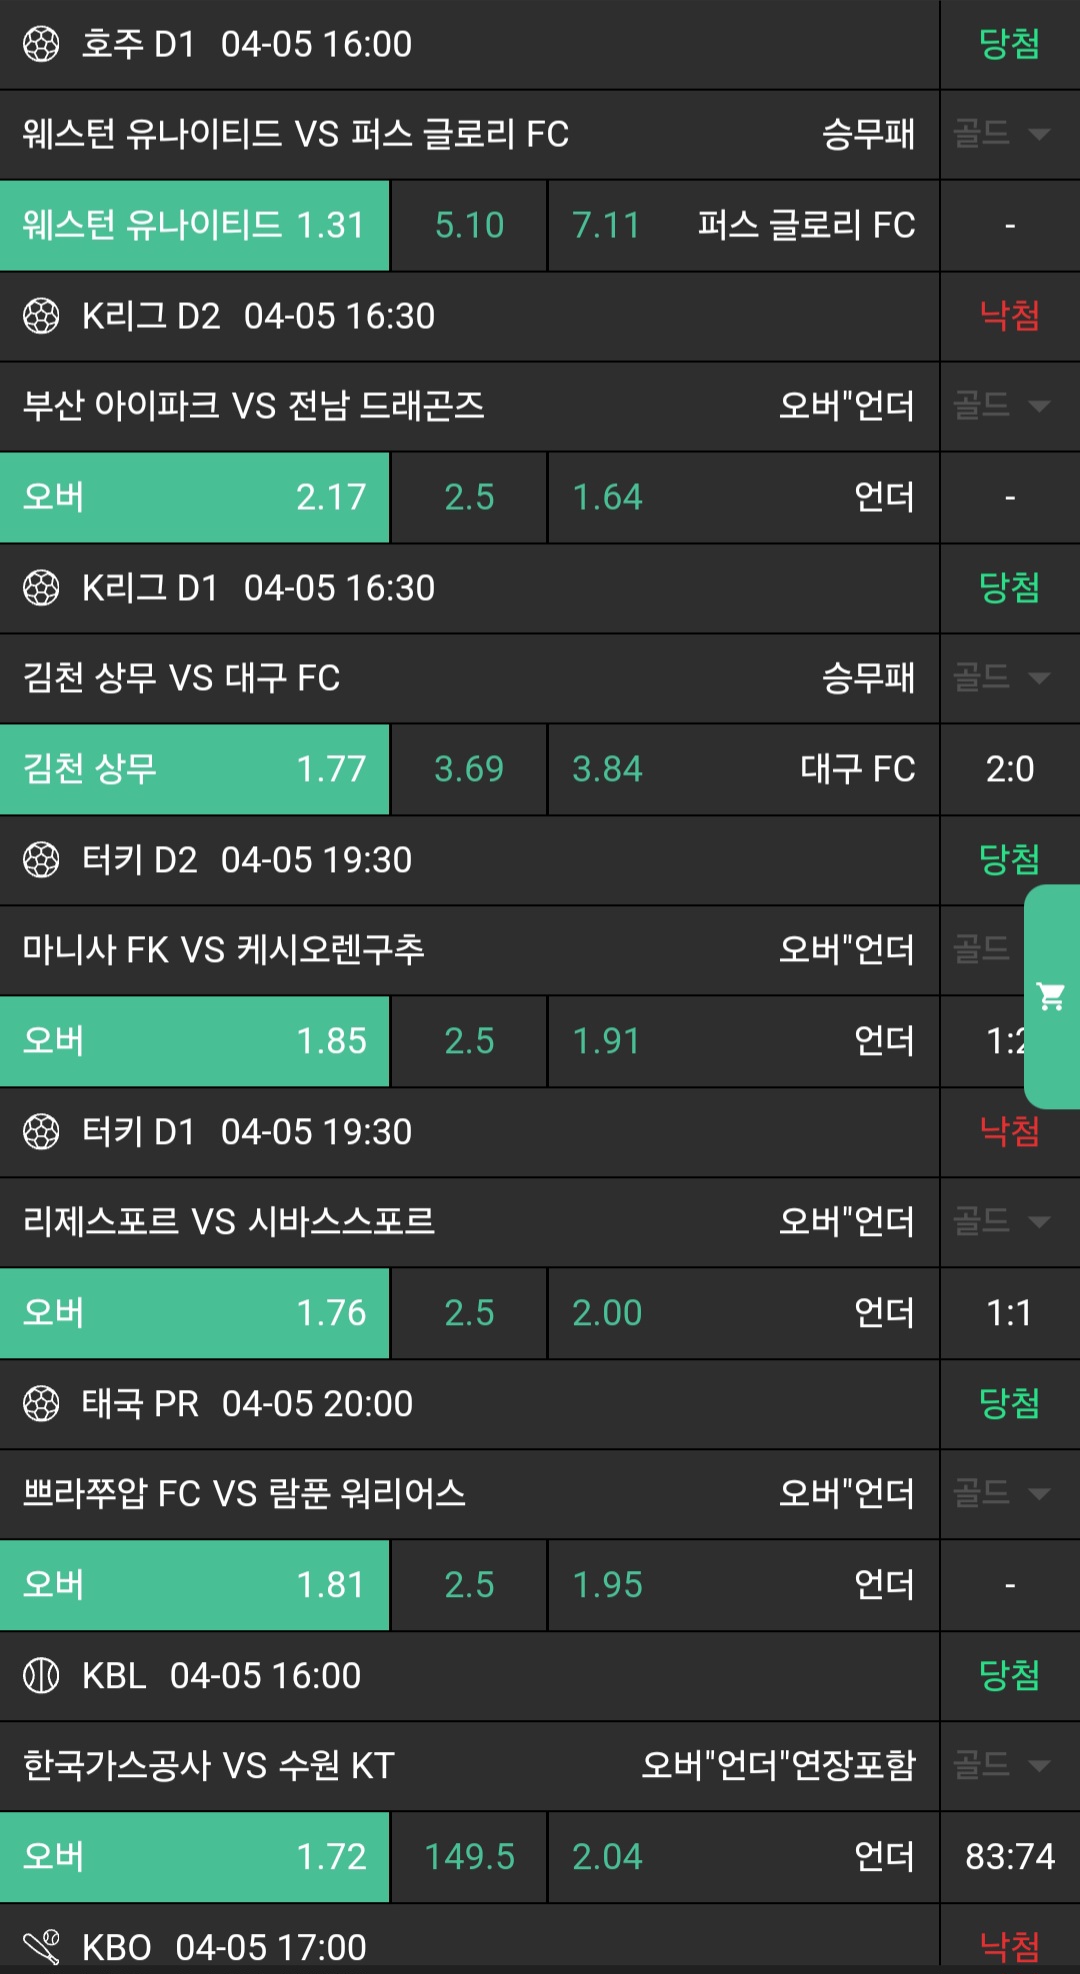Toggle the 웨스턴 유나이티드 1.31 win selection
This screenshot has width=1080, height=1974.
coord(194,226)
